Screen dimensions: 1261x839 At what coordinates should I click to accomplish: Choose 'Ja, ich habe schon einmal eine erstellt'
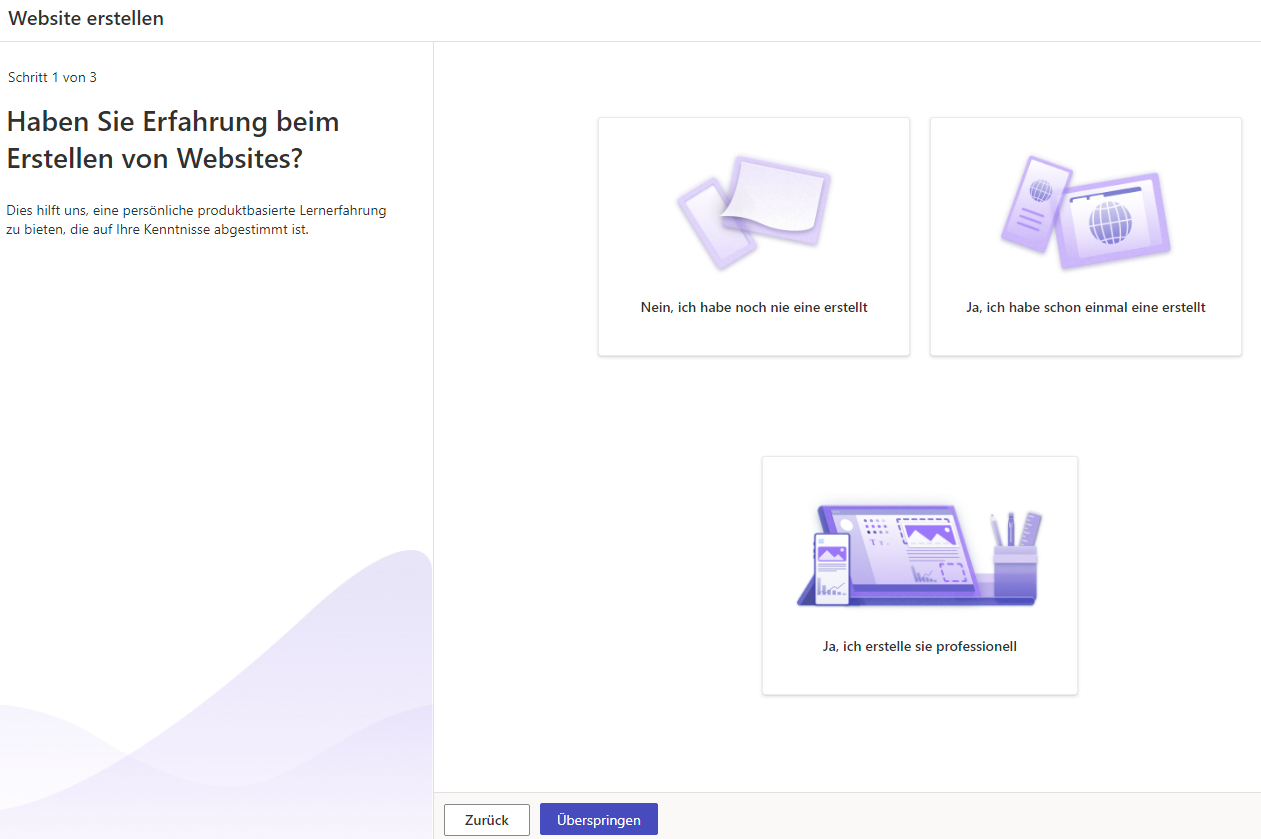coord(1085,308)
